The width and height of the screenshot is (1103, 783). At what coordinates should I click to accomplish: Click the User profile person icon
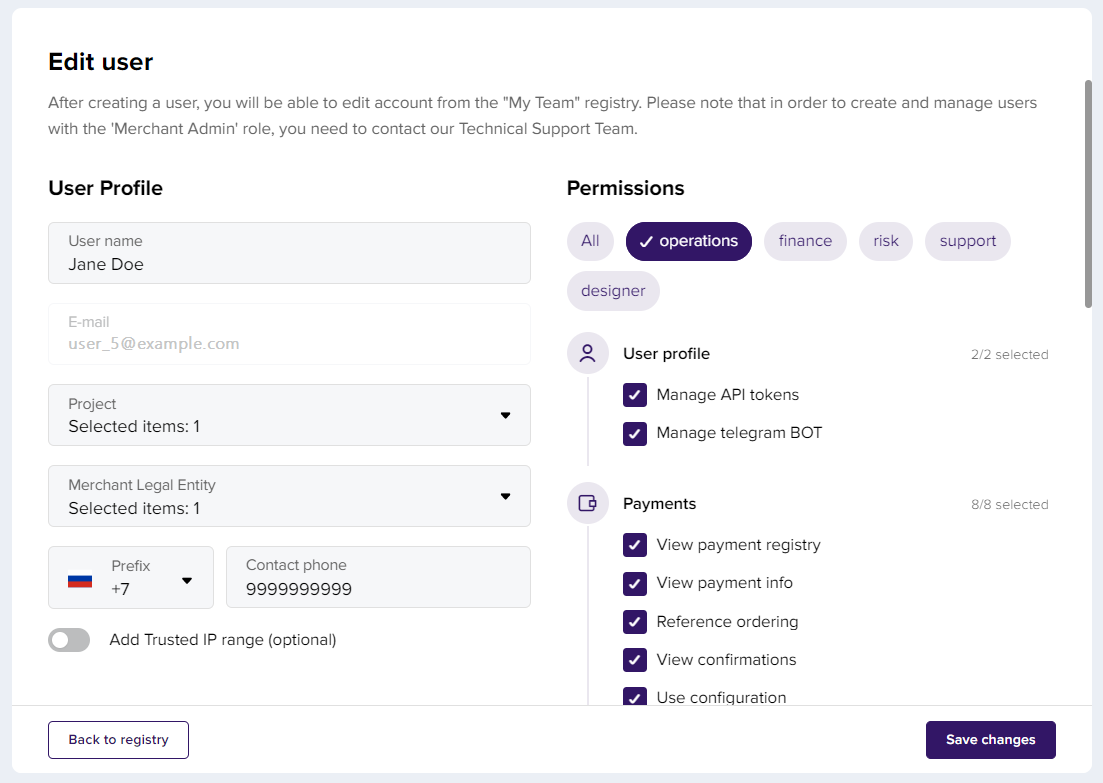(x=587, y=354)
